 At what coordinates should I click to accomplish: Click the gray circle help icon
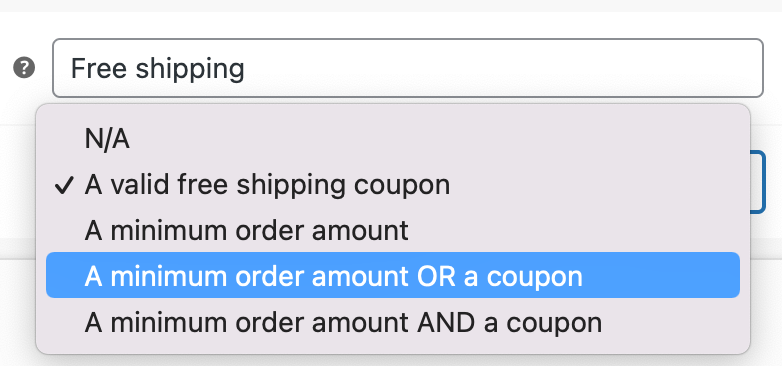24,68
